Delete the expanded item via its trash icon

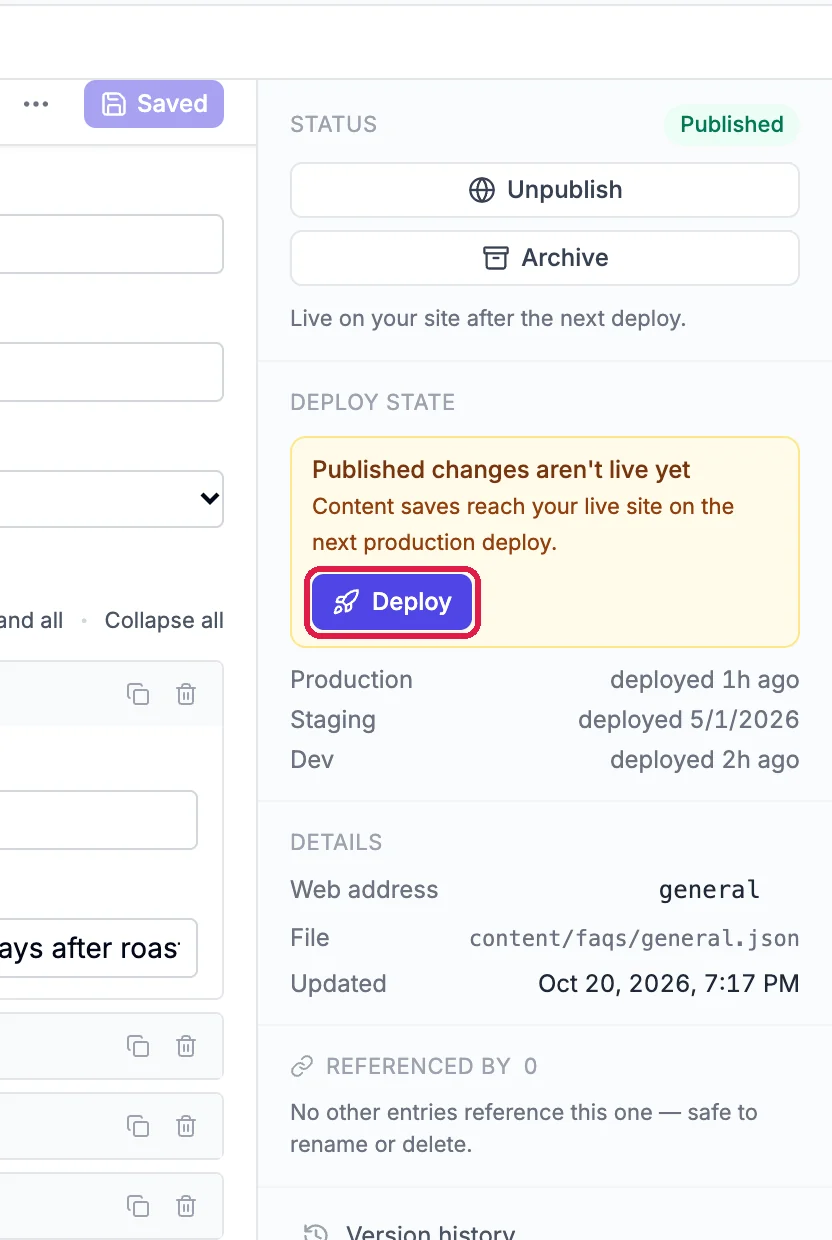pos(186,694)
